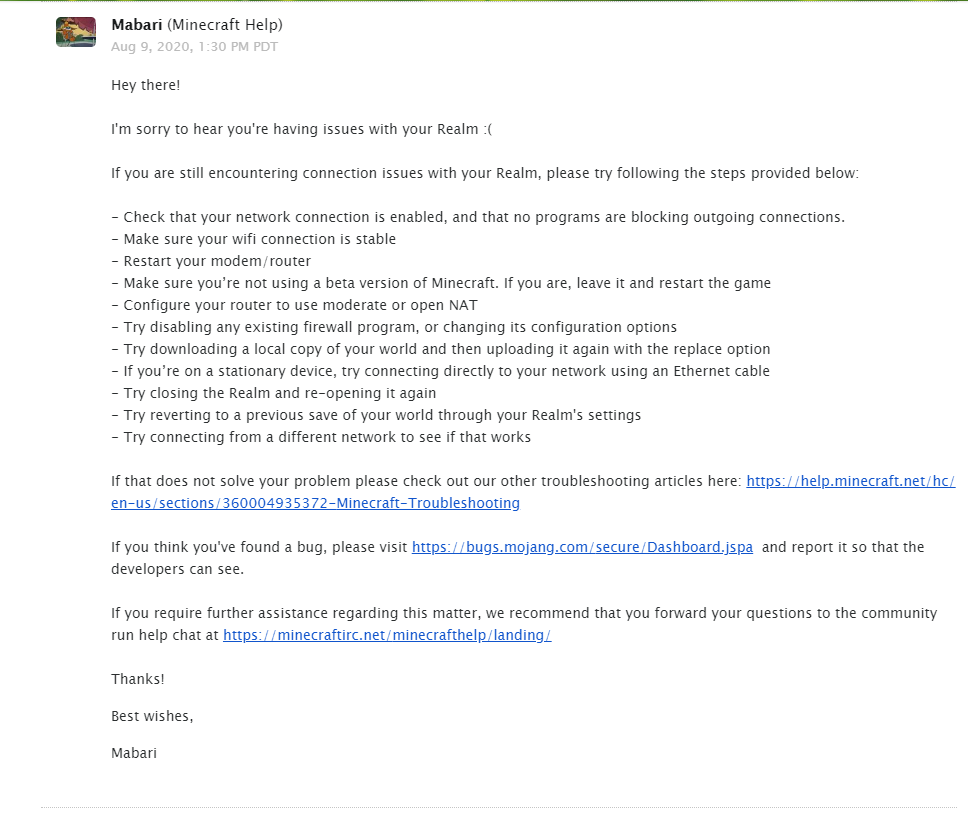Click the moderate or open NAT router step

pos(299,305)
